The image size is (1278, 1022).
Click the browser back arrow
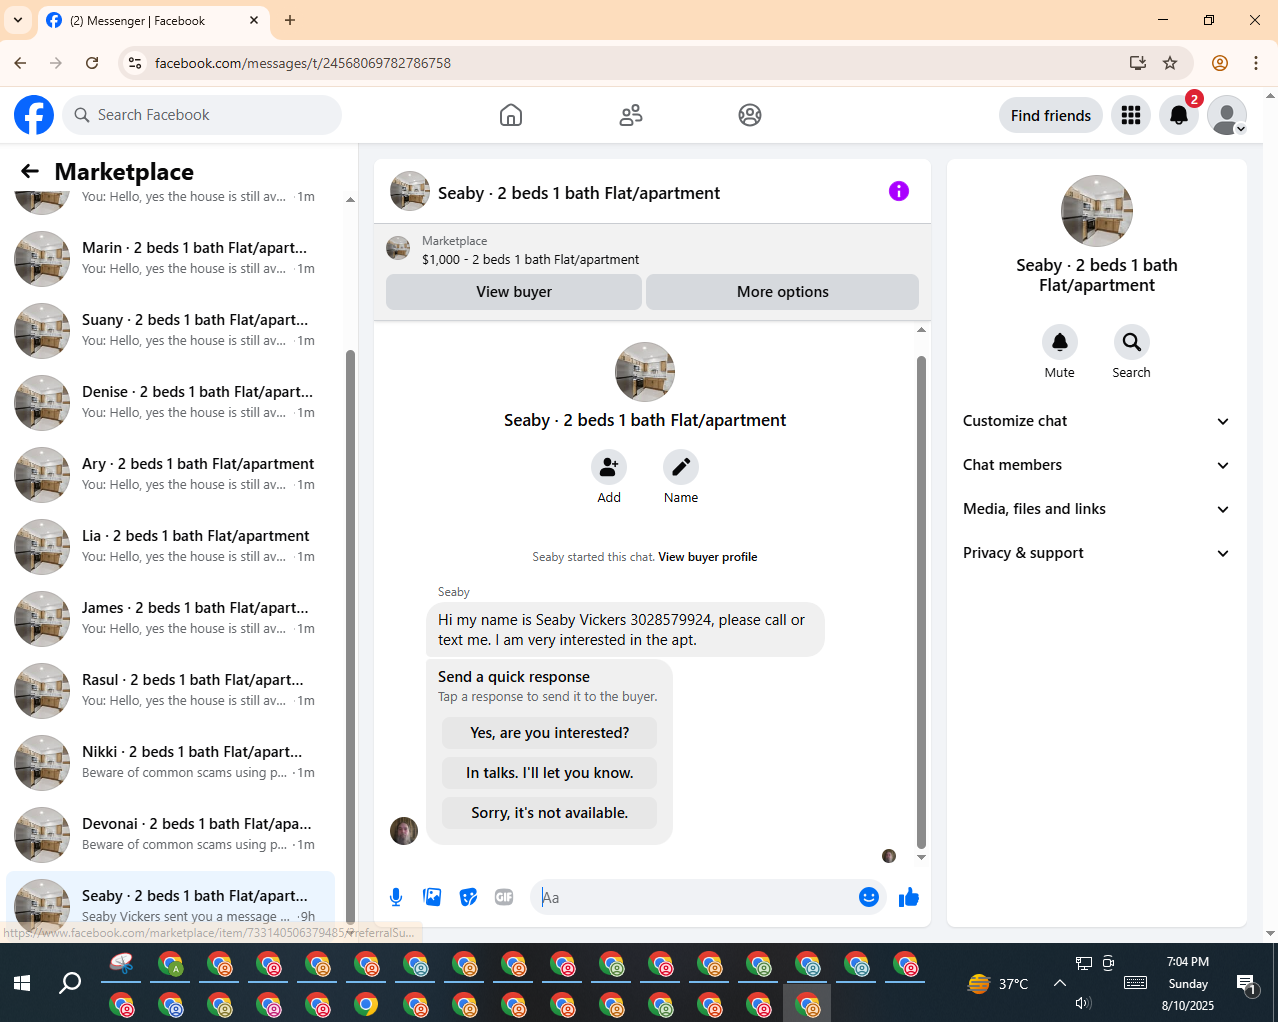[x=21, y=63]
